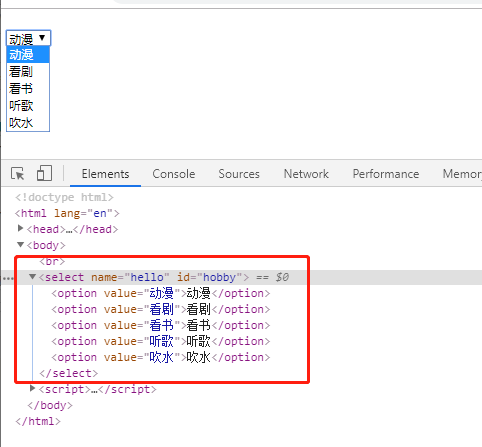This screenshot has height=447, width=482.
Task: Select the closing </body> tag line
Action: 50,405
